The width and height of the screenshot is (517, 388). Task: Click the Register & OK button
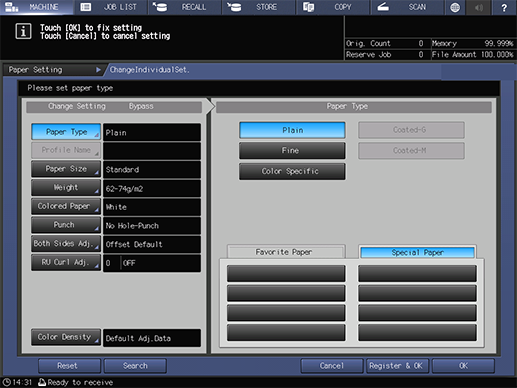[x=396, y=366]
